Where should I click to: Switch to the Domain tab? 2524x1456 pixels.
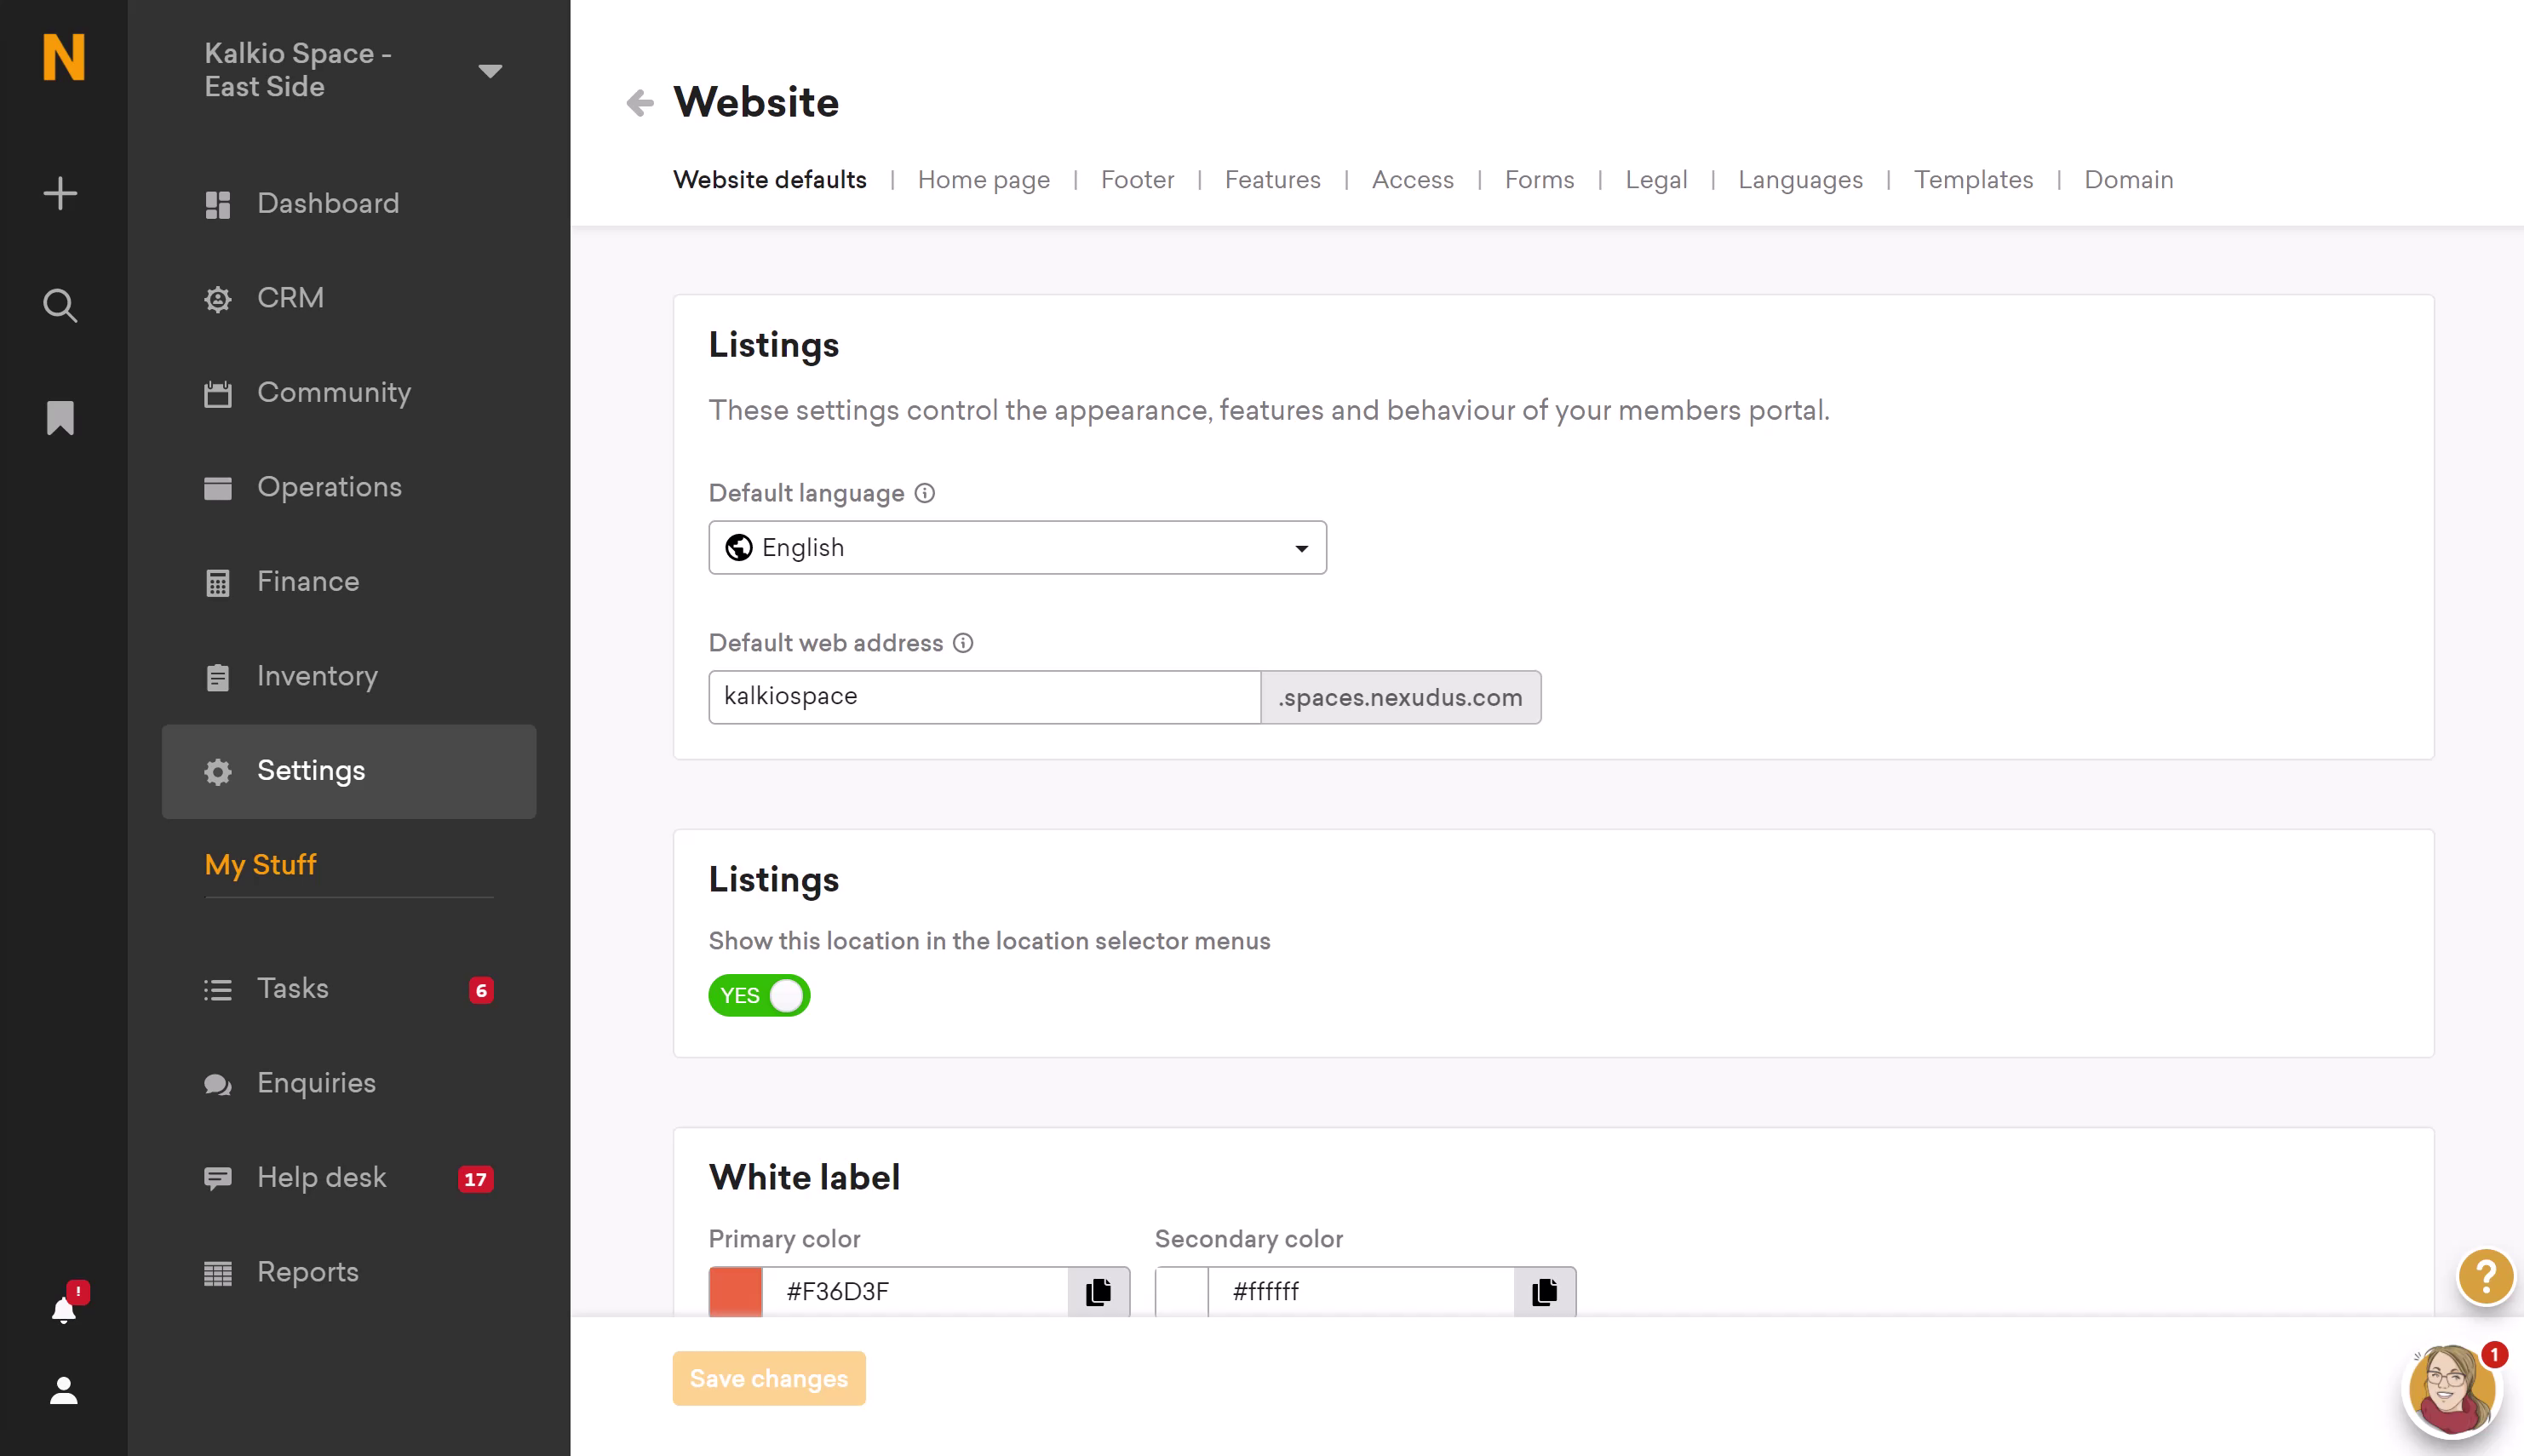(2129, 179)
